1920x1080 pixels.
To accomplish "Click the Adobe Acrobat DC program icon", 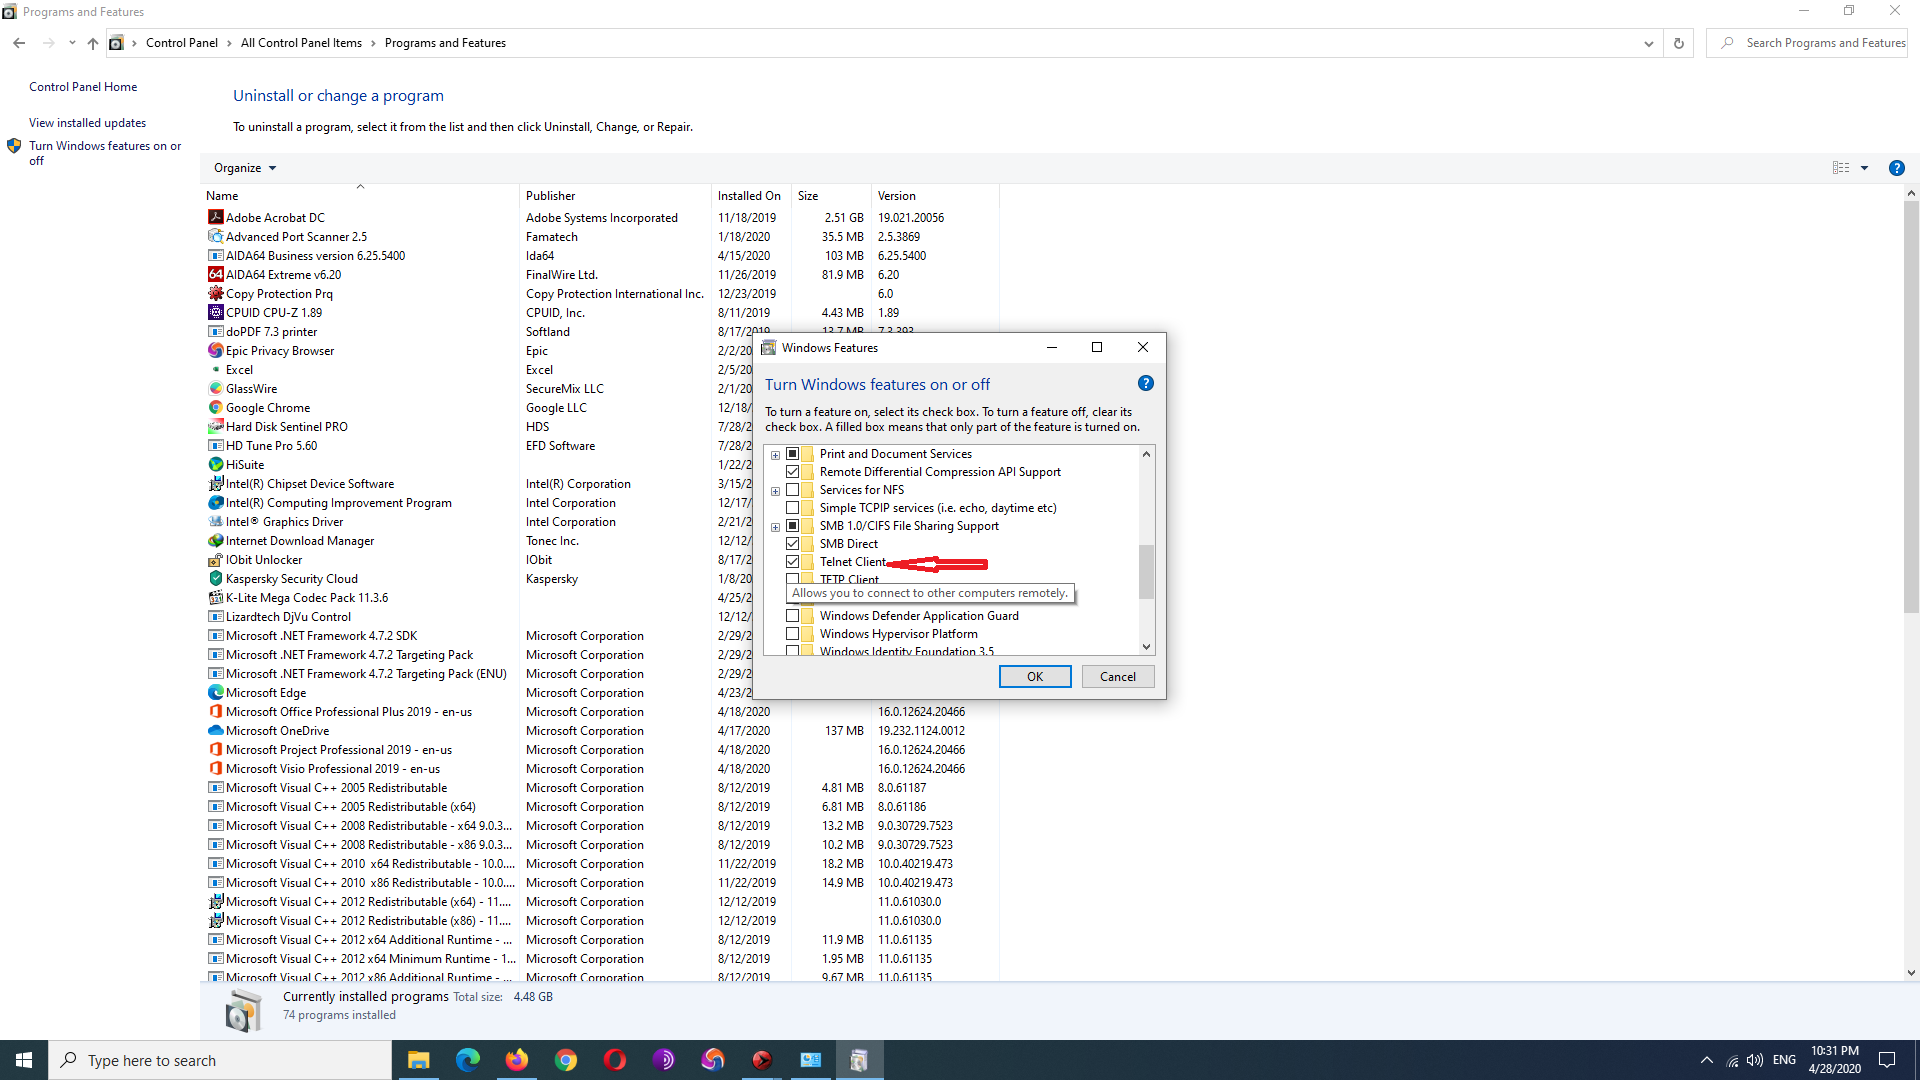I will [215, 217].
